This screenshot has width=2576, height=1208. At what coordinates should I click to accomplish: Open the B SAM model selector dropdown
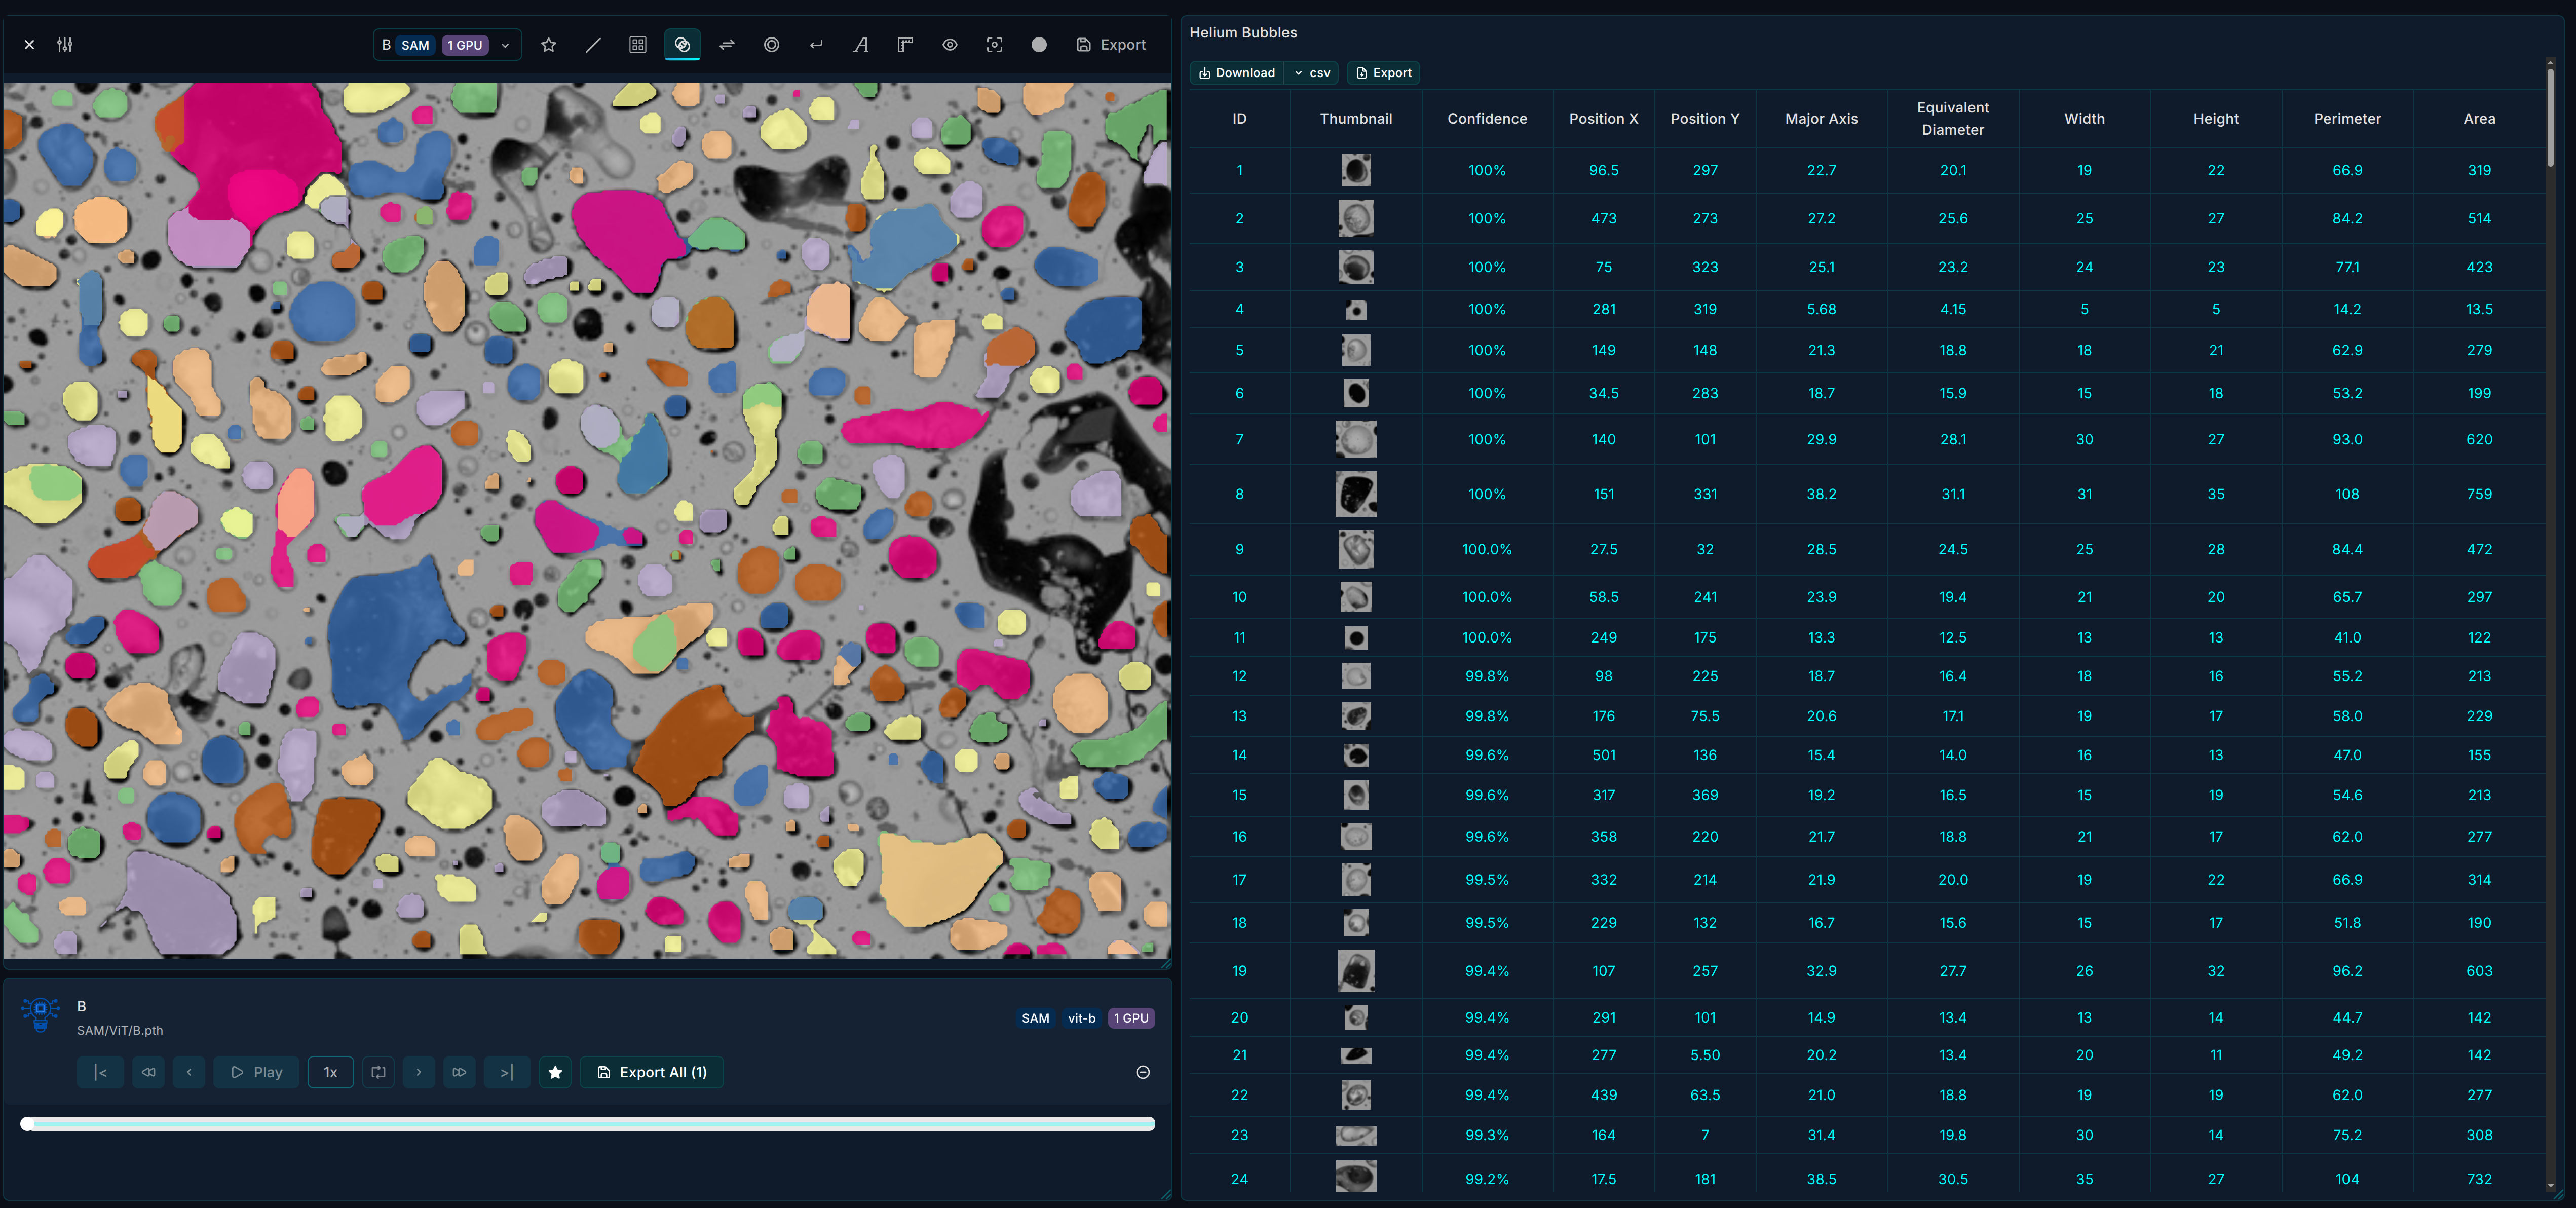tap(447, 45)
